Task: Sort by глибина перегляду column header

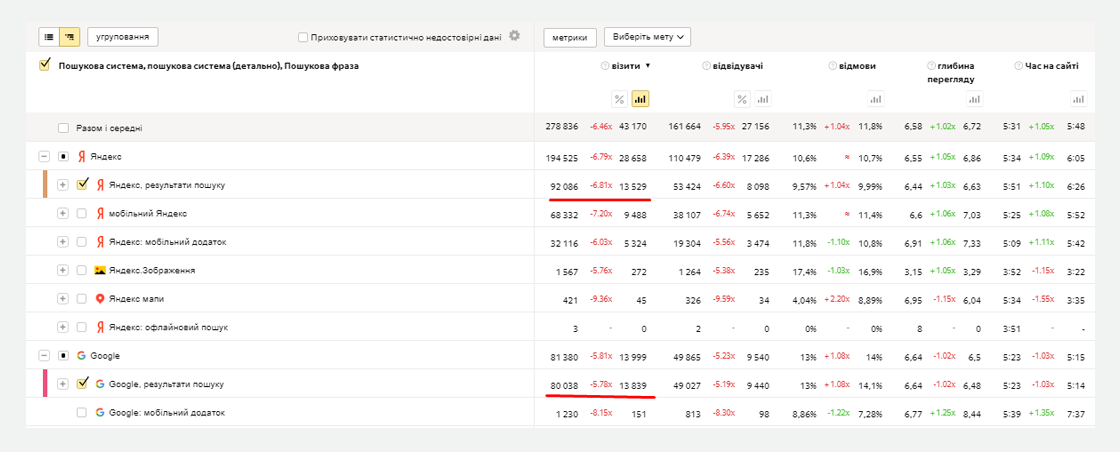Action: coord(951,73)
